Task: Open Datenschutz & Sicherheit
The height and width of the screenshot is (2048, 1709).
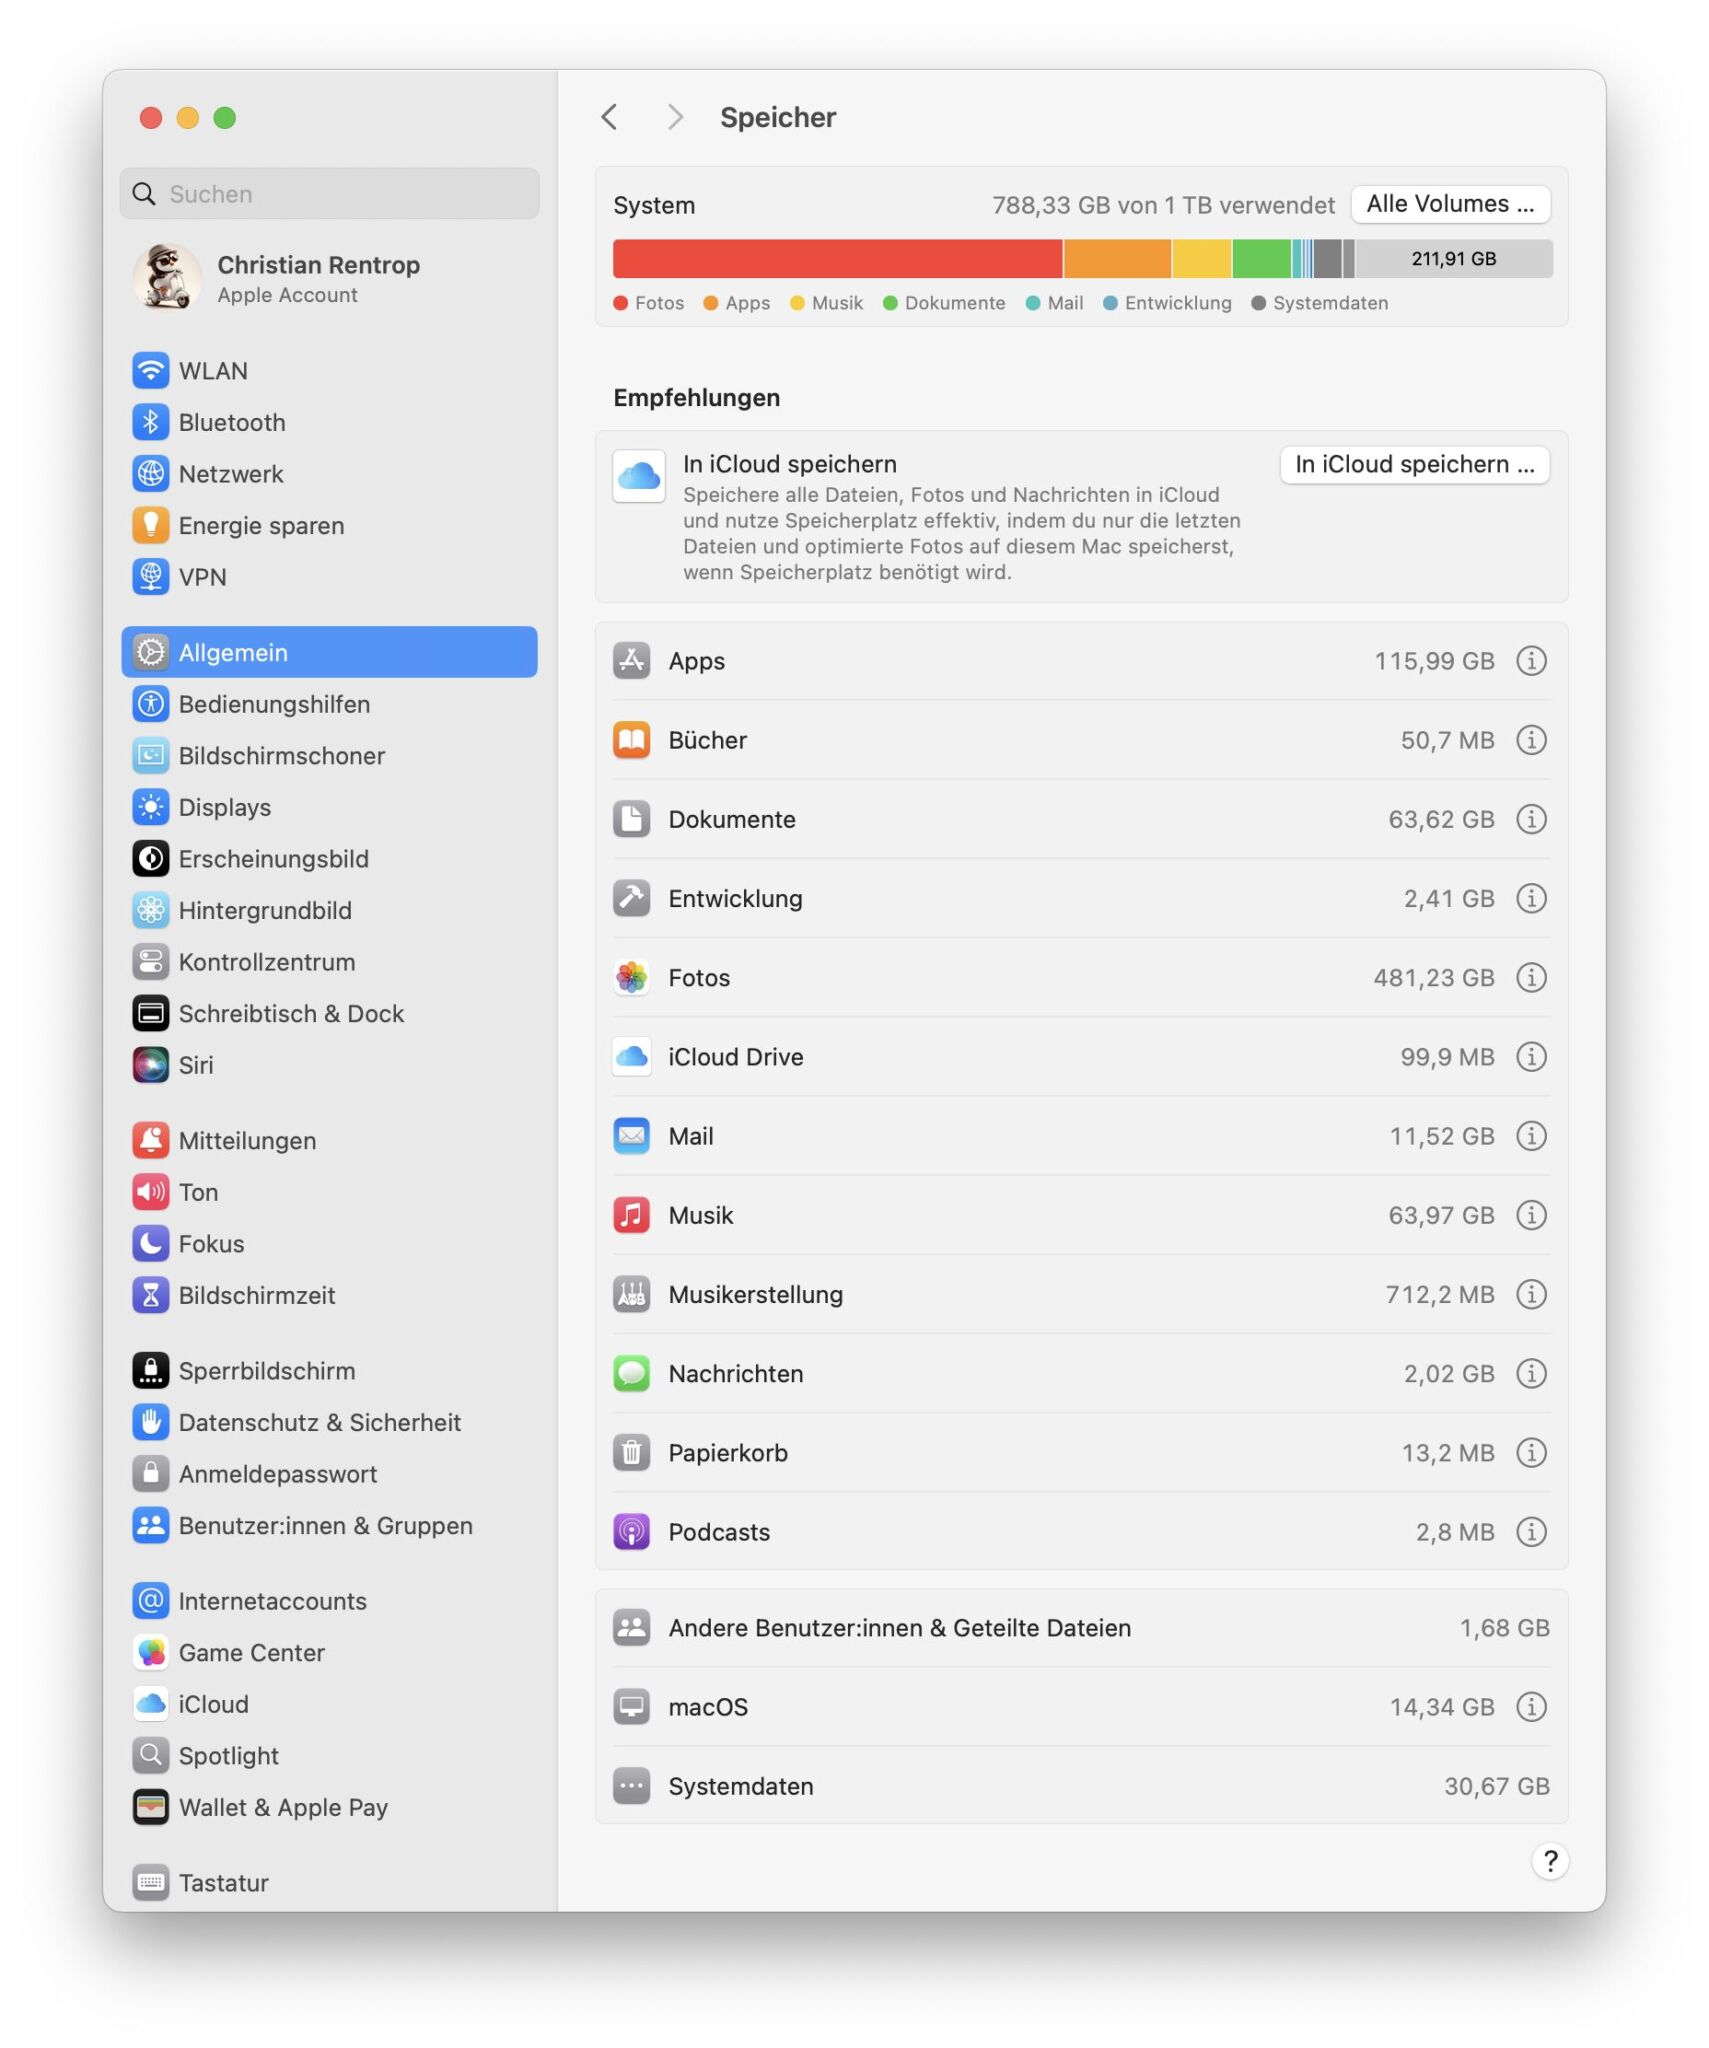Action: [328, 1422]
